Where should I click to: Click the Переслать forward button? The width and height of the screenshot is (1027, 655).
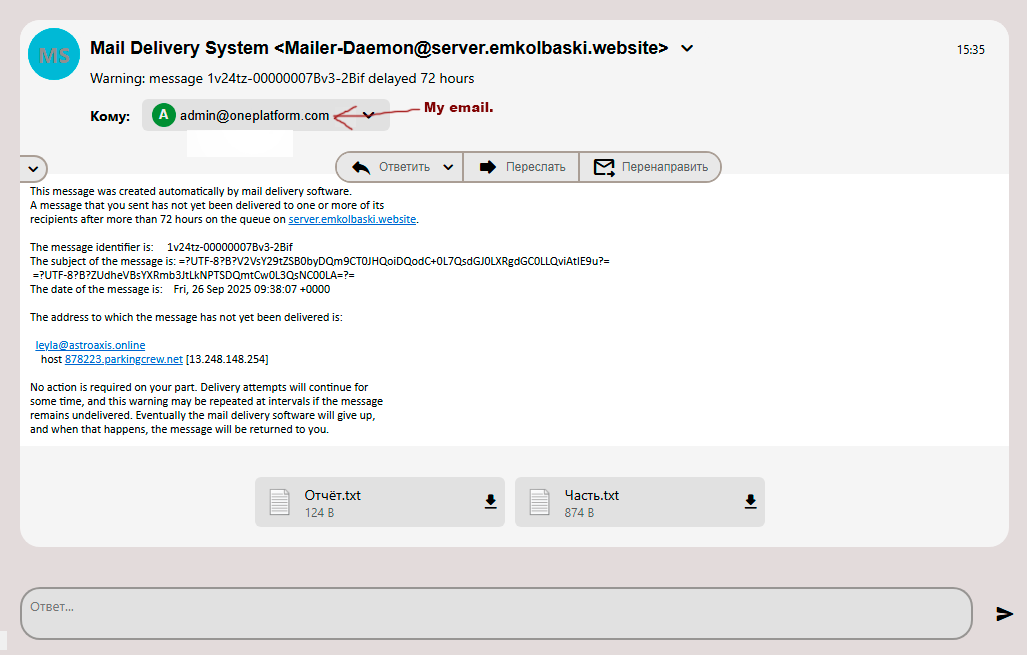coord(522,167)
